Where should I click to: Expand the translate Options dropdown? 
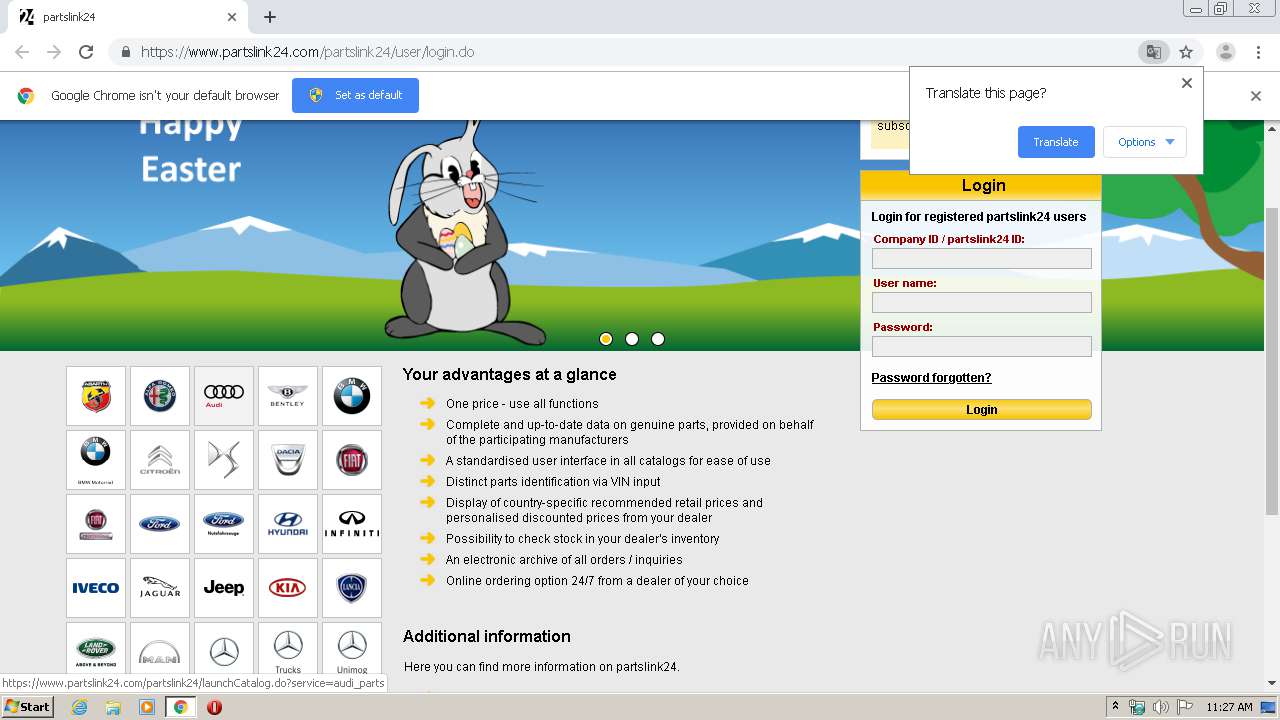(x=1145, y=142)
